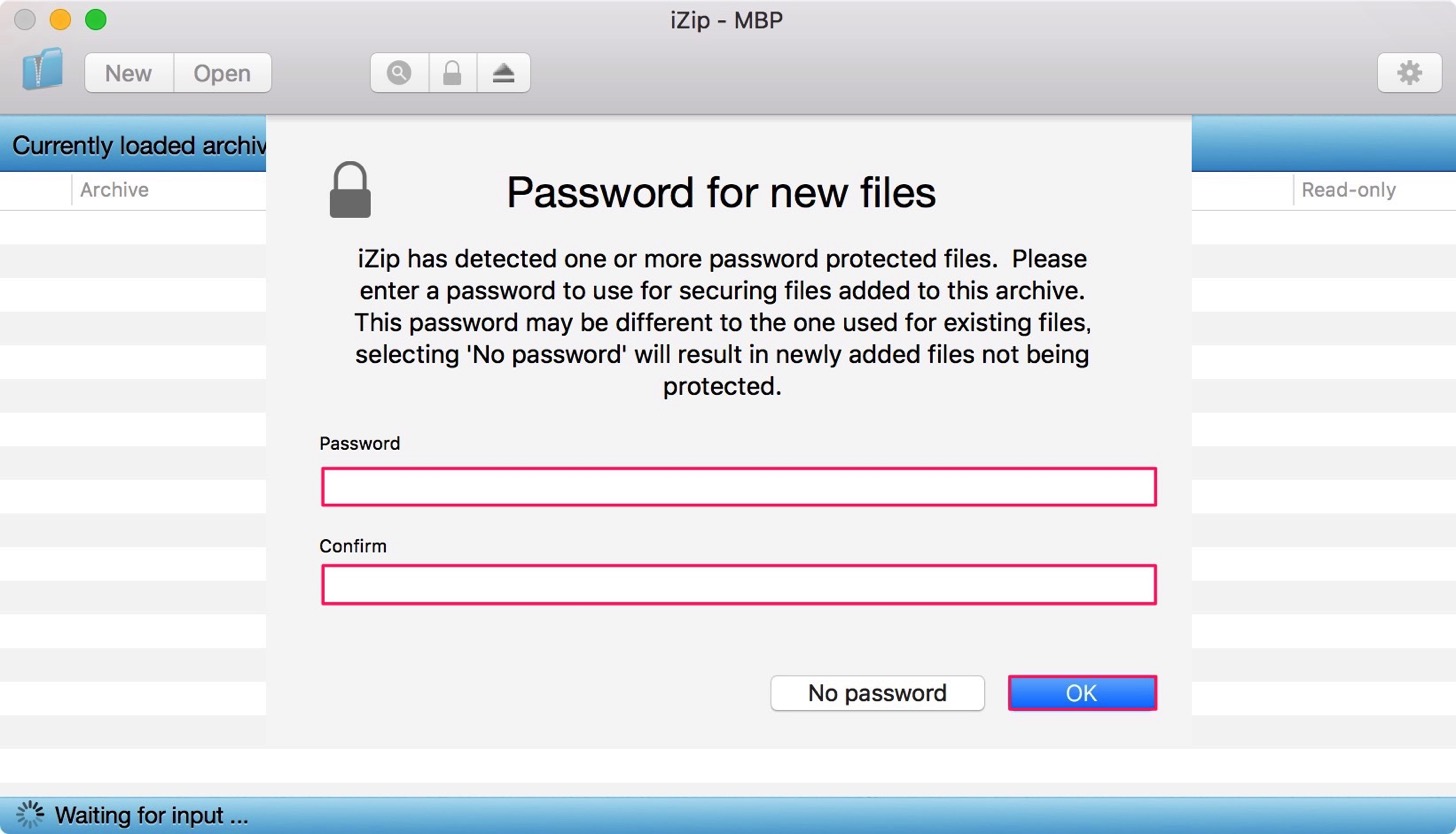Click the 'Currently loaded archives' header bar

pyautogui.click(x=133, y=145)
